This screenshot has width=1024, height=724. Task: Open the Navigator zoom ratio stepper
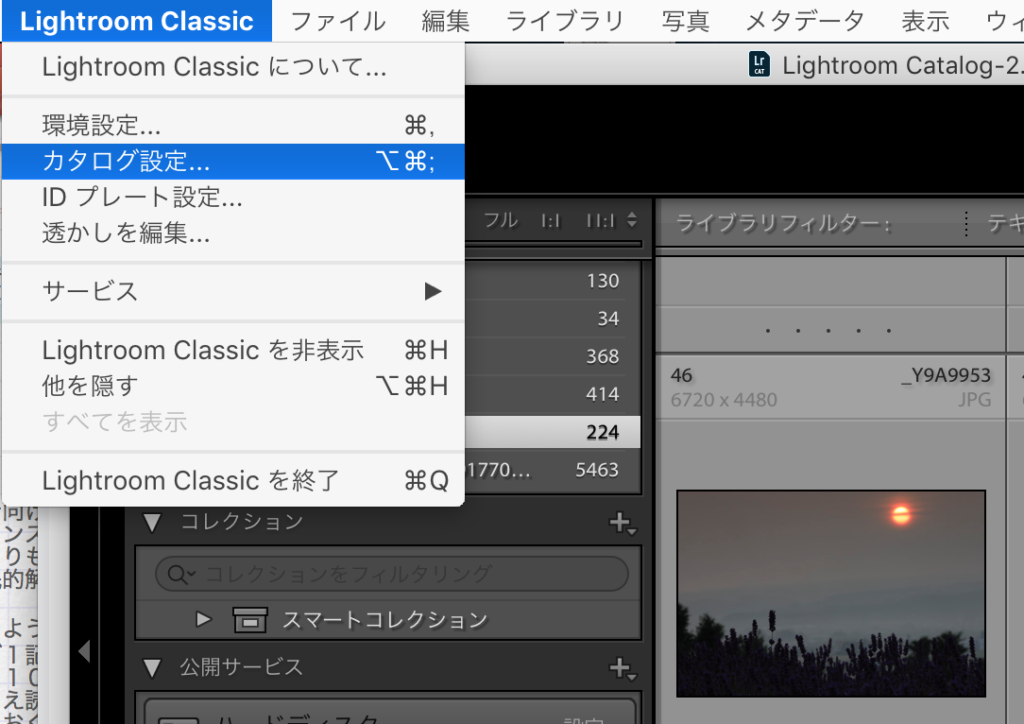click(x=632, y=219)
